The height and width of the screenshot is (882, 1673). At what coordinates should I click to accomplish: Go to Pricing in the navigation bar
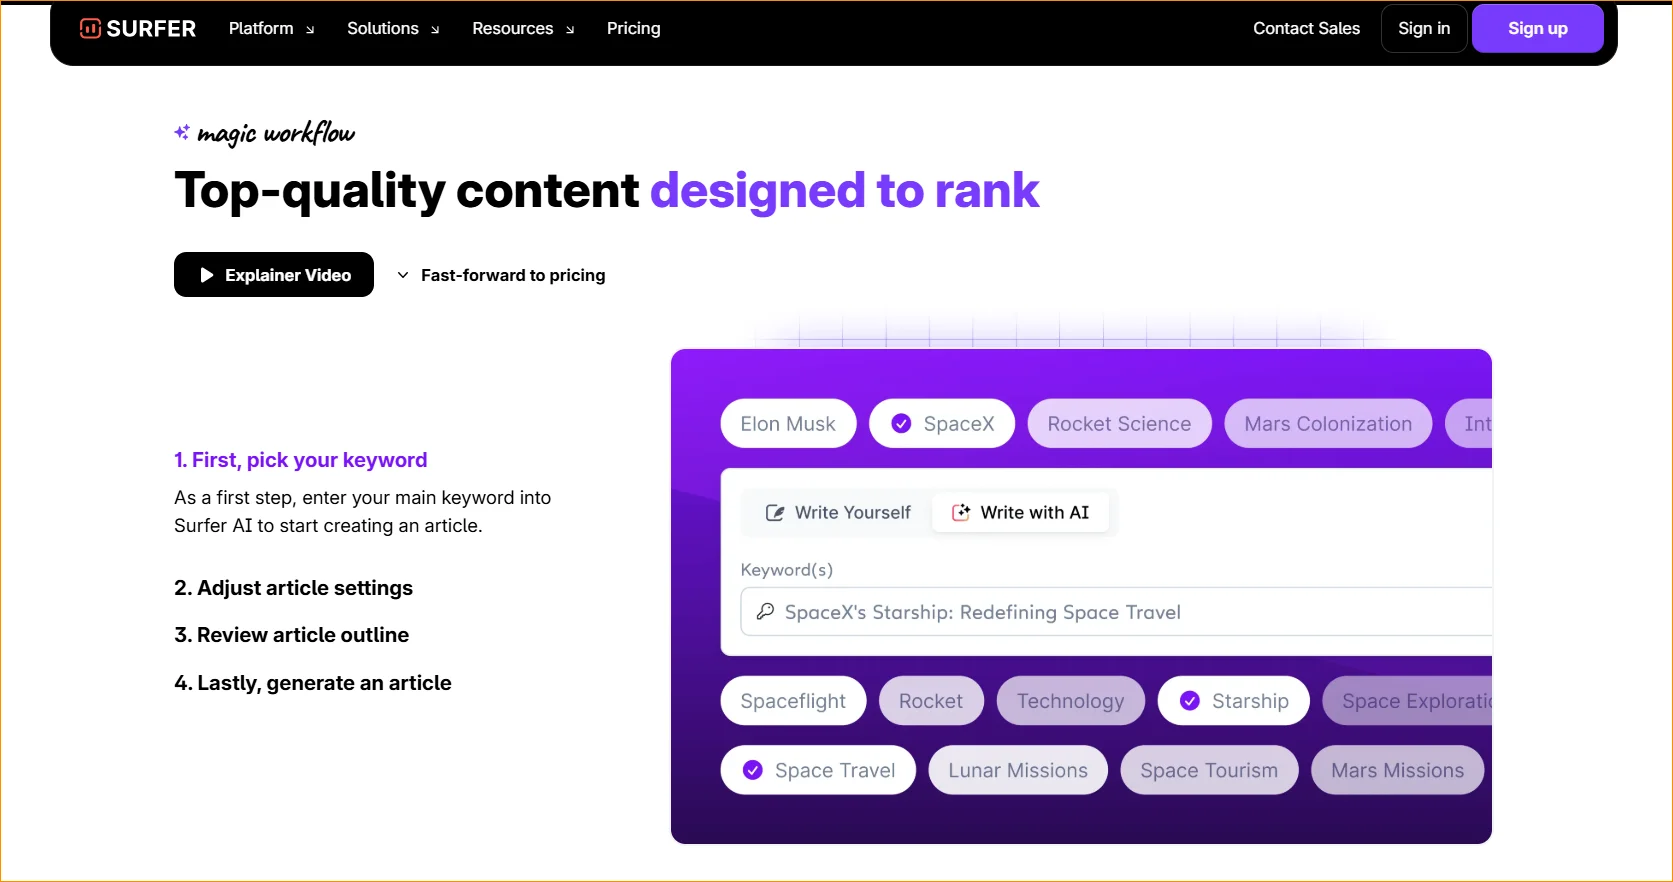[x=633, y=28]
